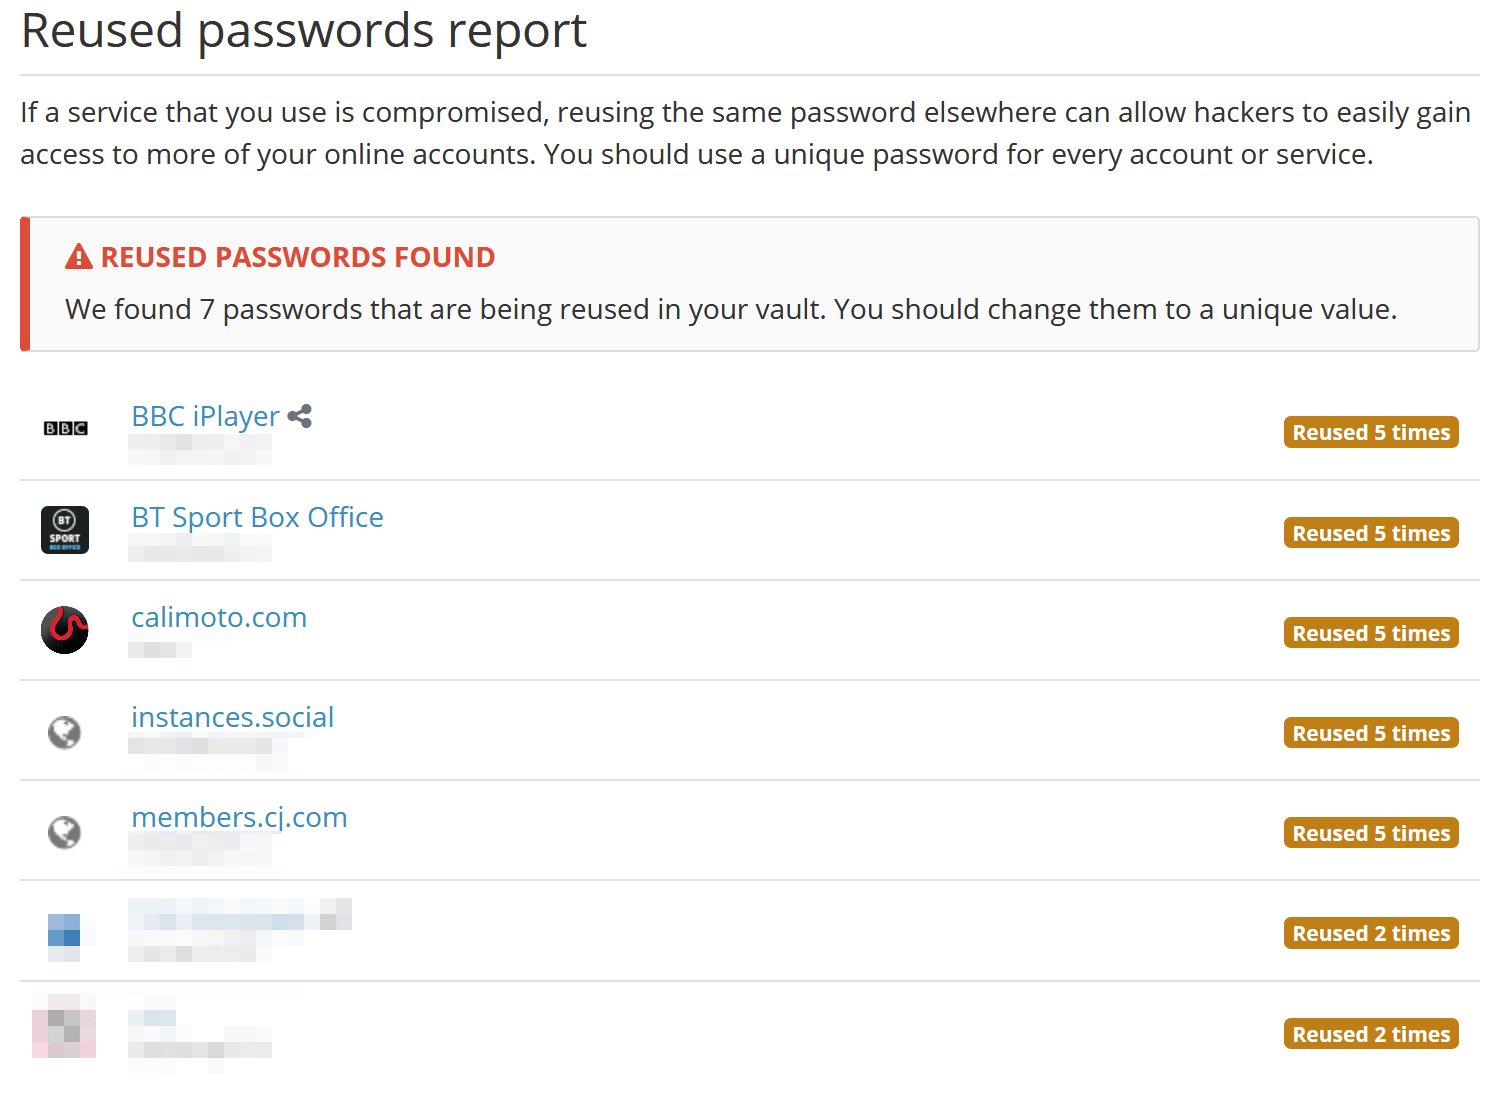Open the calimoto.com entry
Image resolution: width=1500 pixels, height=1107 pixels.
click(218, 617)
